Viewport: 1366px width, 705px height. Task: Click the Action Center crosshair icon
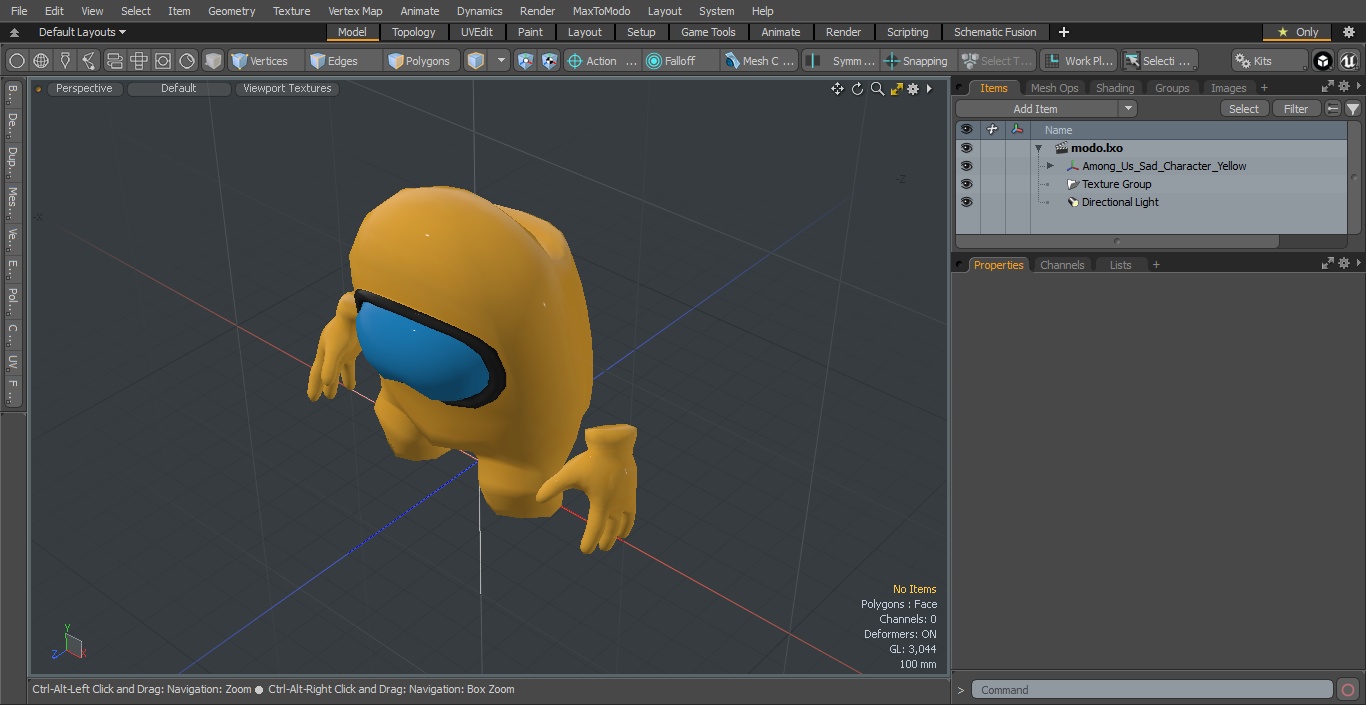(x=575, y=61)
